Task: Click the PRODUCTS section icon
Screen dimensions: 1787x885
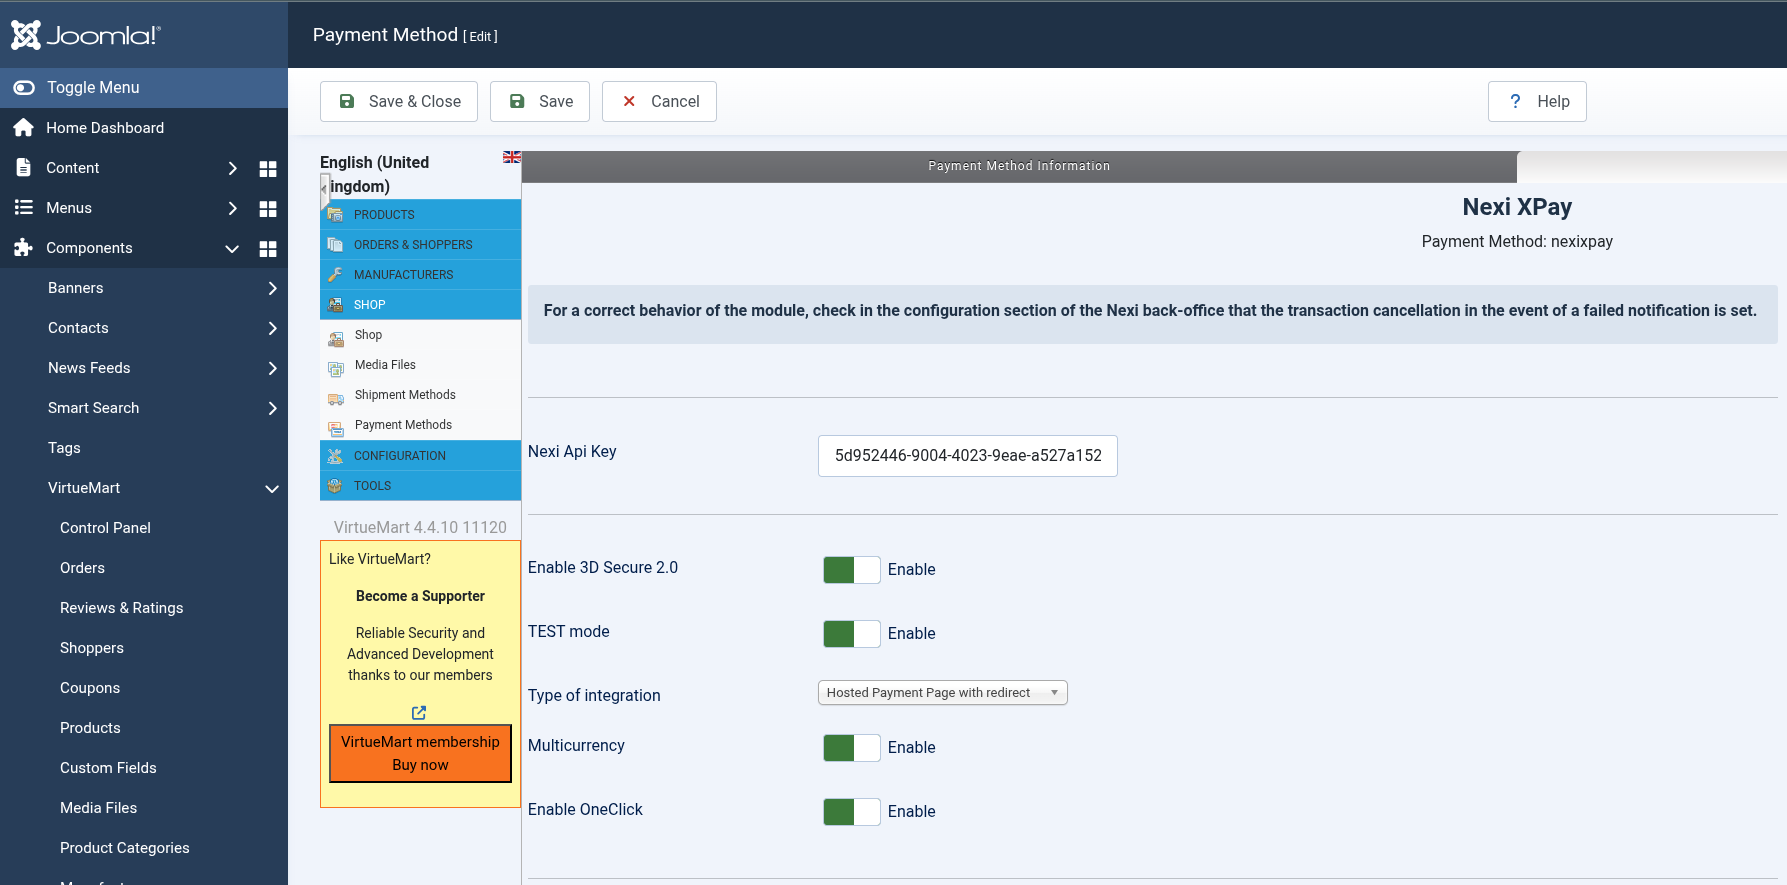Action: 335,215
